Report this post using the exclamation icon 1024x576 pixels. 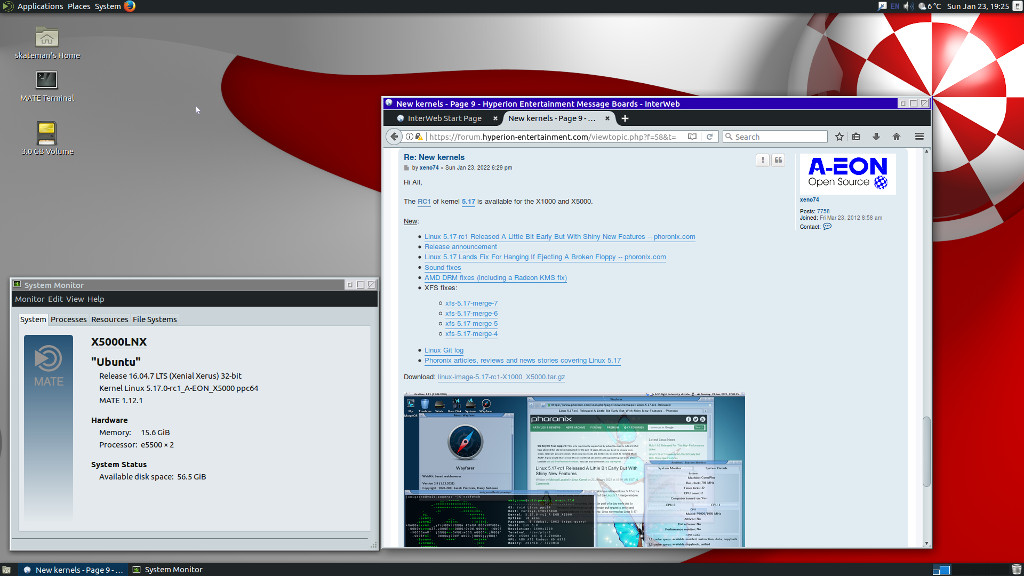click(x=762, y=160)
